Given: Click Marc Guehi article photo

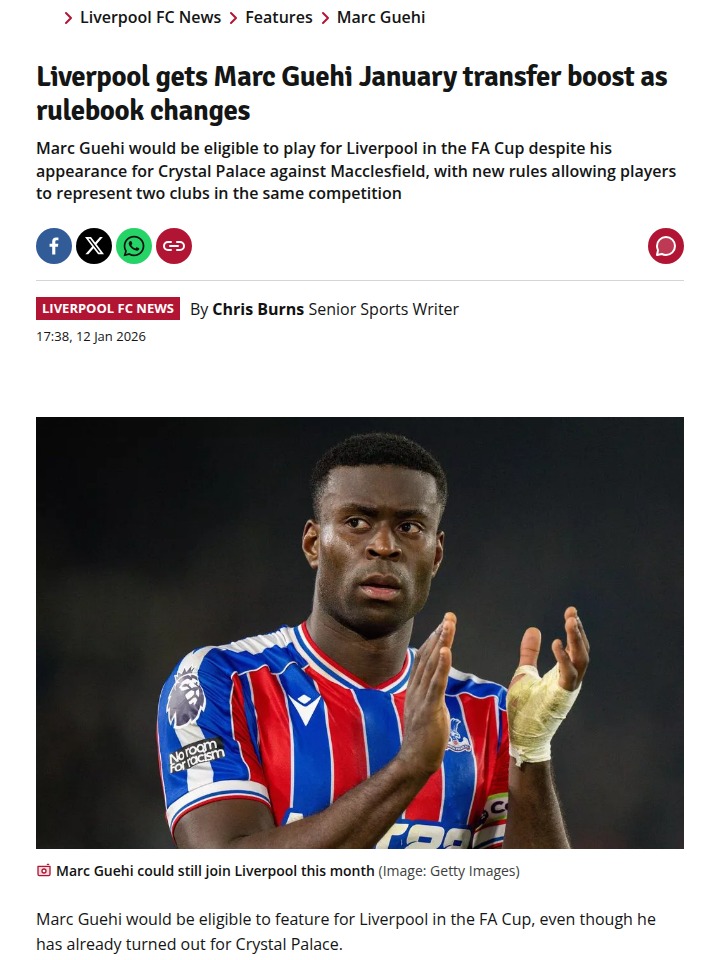Looking at the screenshot, I should click(360, 632).
